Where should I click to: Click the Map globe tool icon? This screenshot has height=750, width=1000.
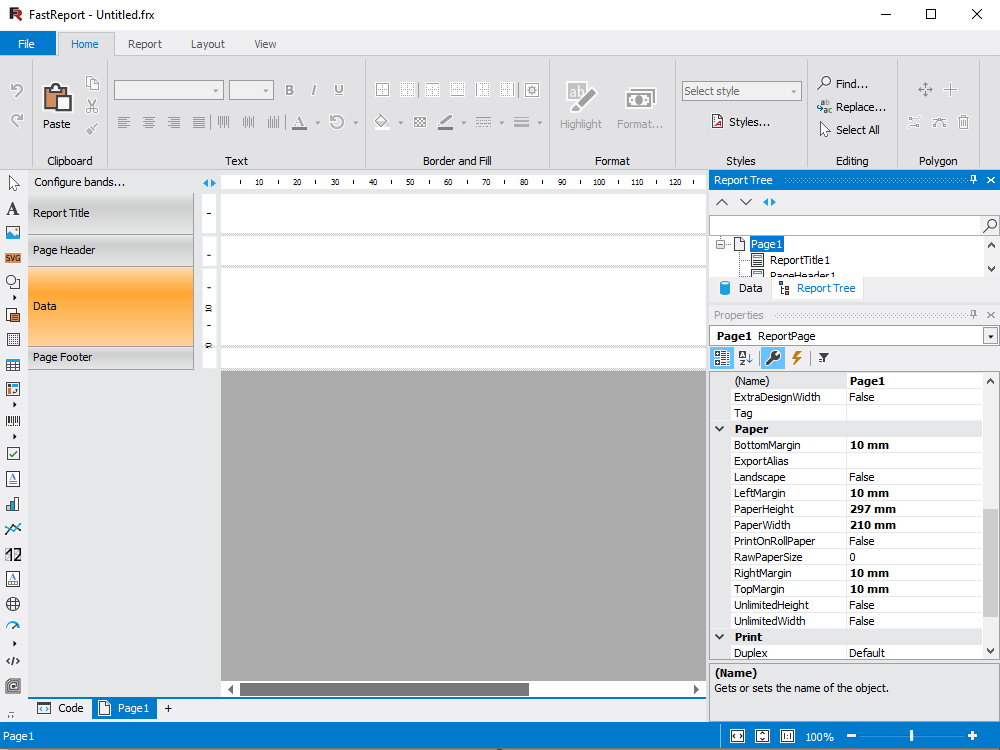click(13, 604)
